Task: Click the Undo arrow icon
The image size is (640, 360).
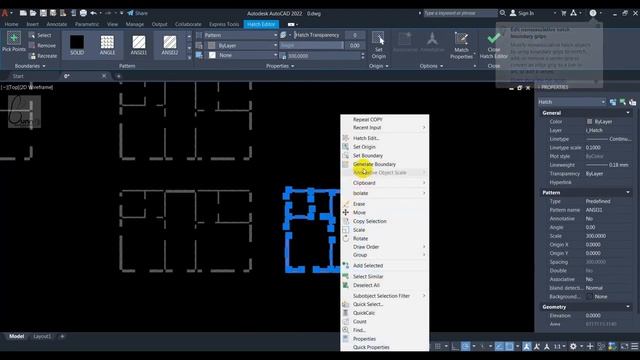Action: click(93, 13)
